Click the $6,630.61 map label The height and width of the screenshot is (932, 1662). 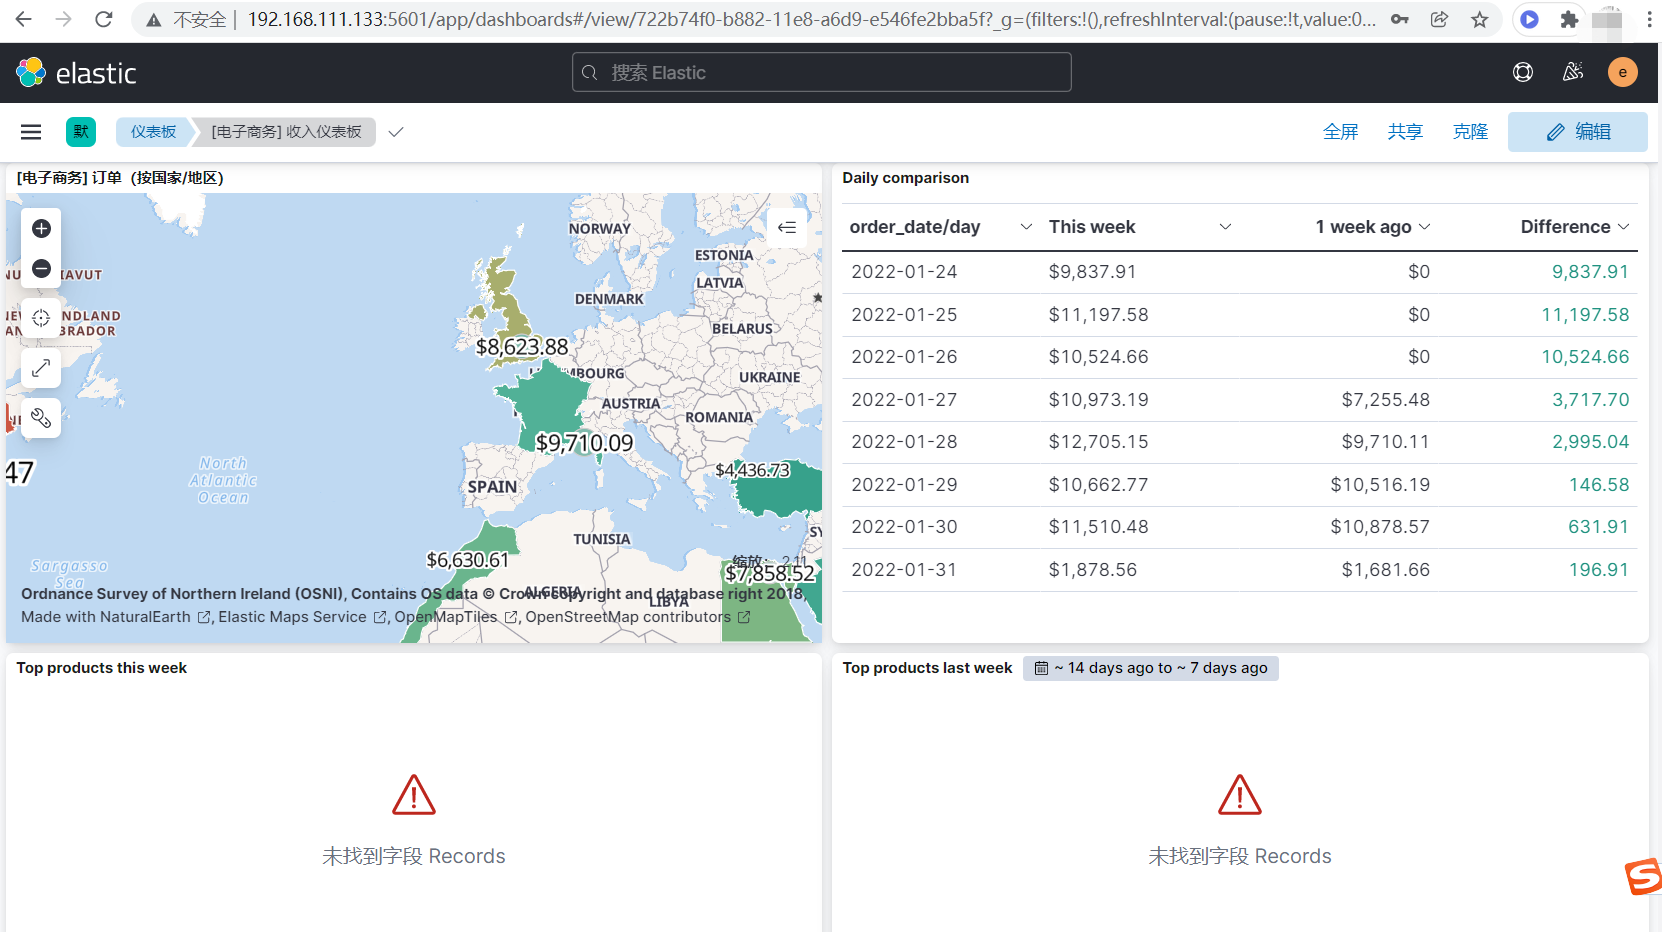468,560
